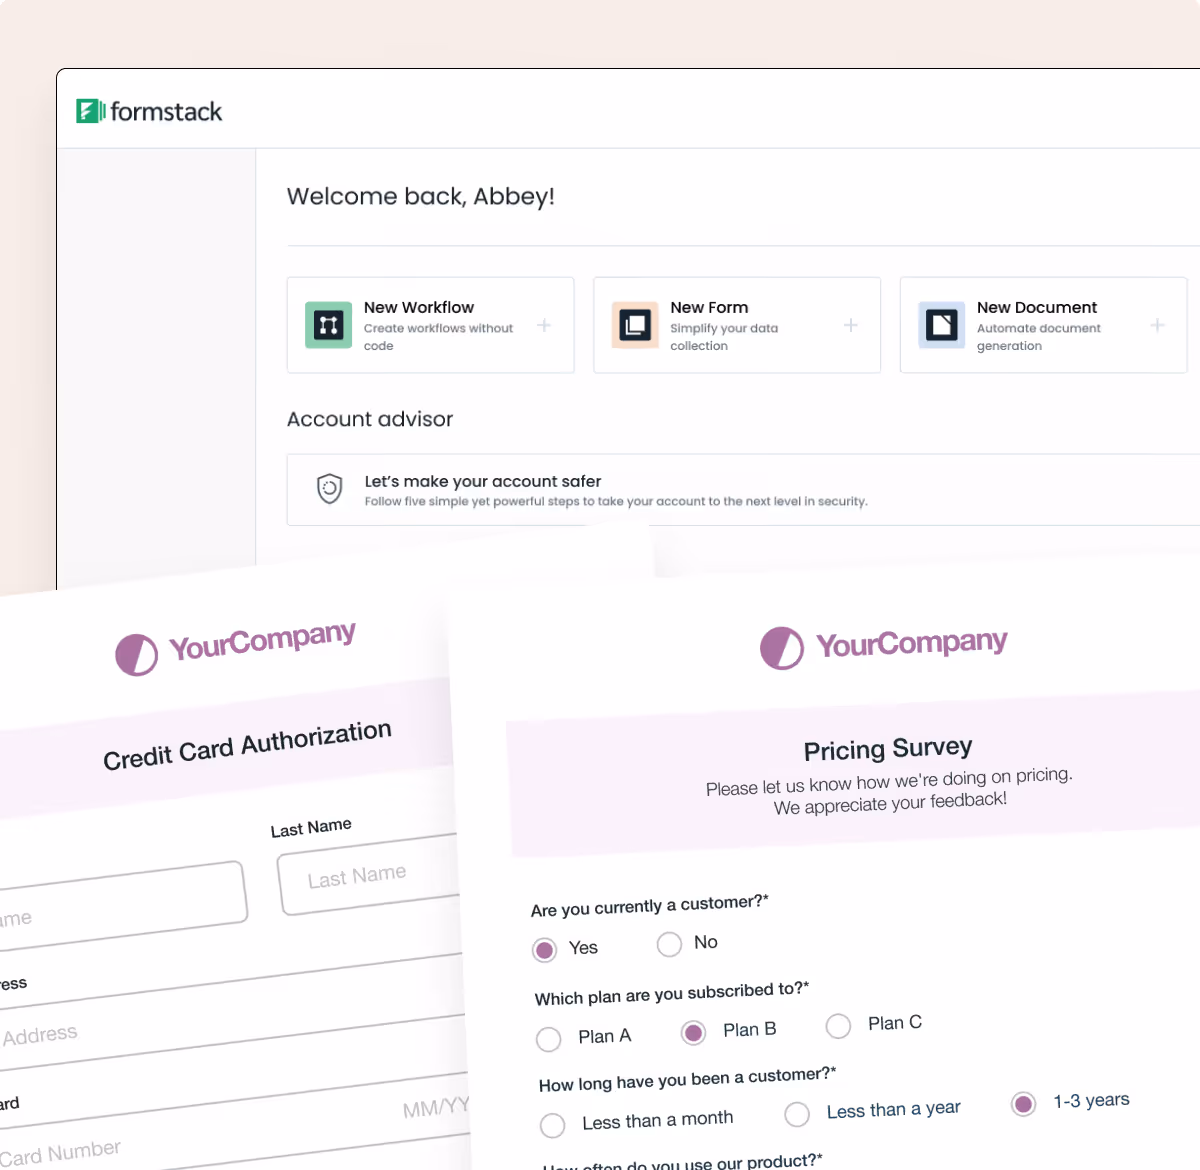1200x1170 pixels.
Task: Click the plus icon on New Document card
Action: pyautogui.click(x=1157, y=325)
